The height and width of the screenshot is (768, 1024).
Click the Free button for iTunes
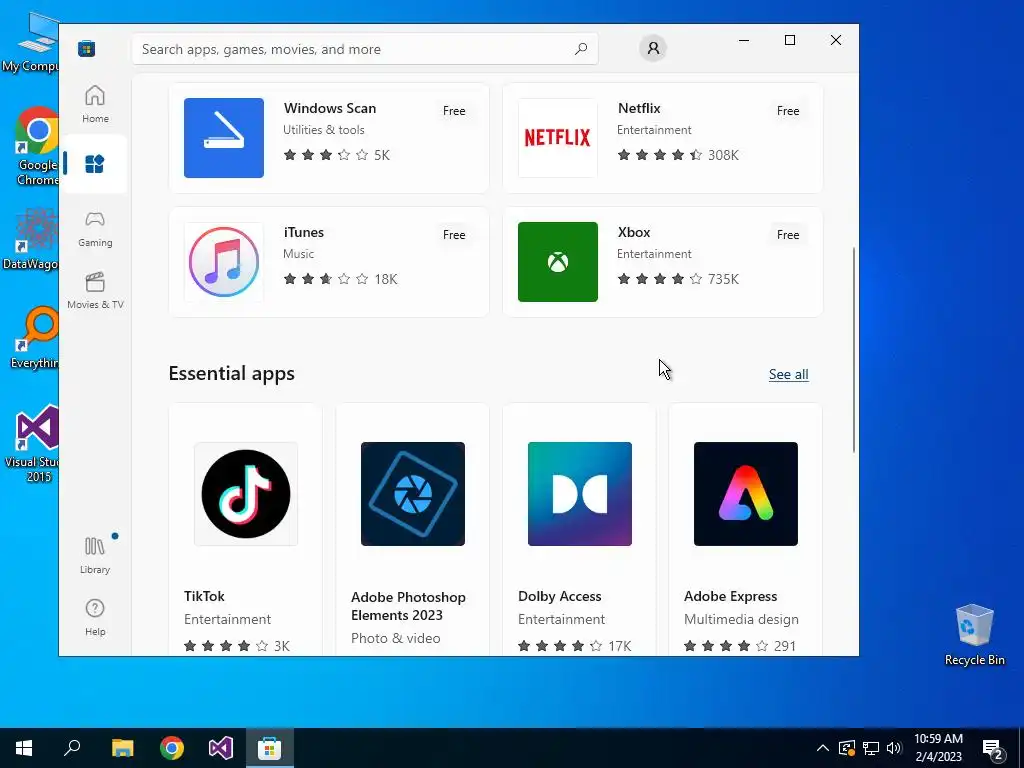click(x=454, y=235)
